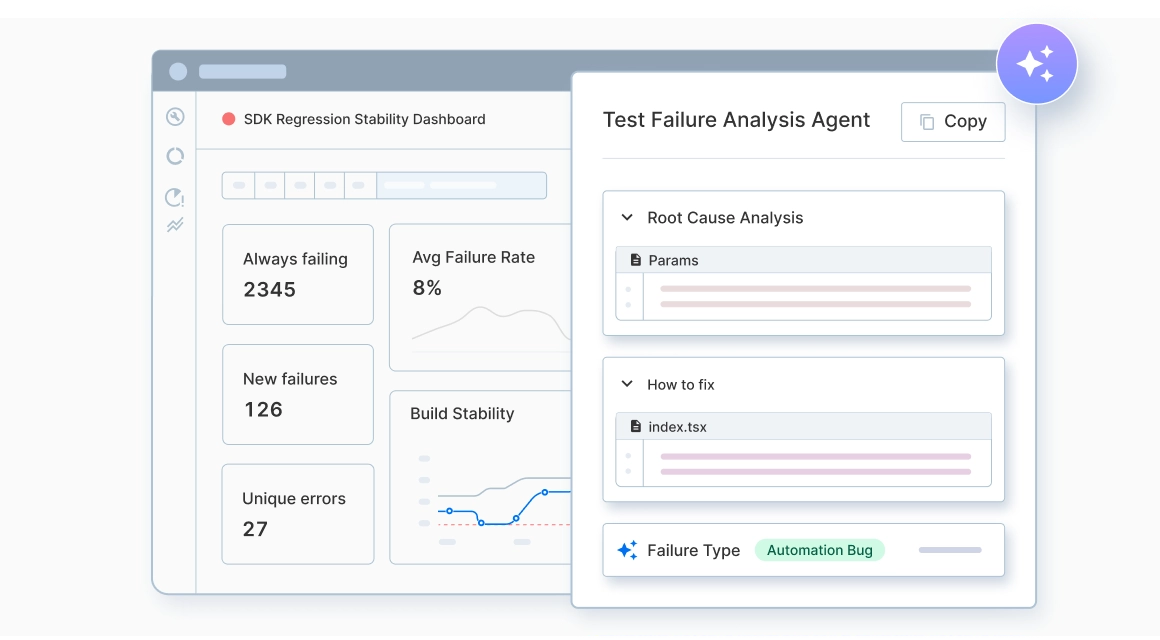
Task: Select the first filter segment above the metrics
Action: coord(238,185)
